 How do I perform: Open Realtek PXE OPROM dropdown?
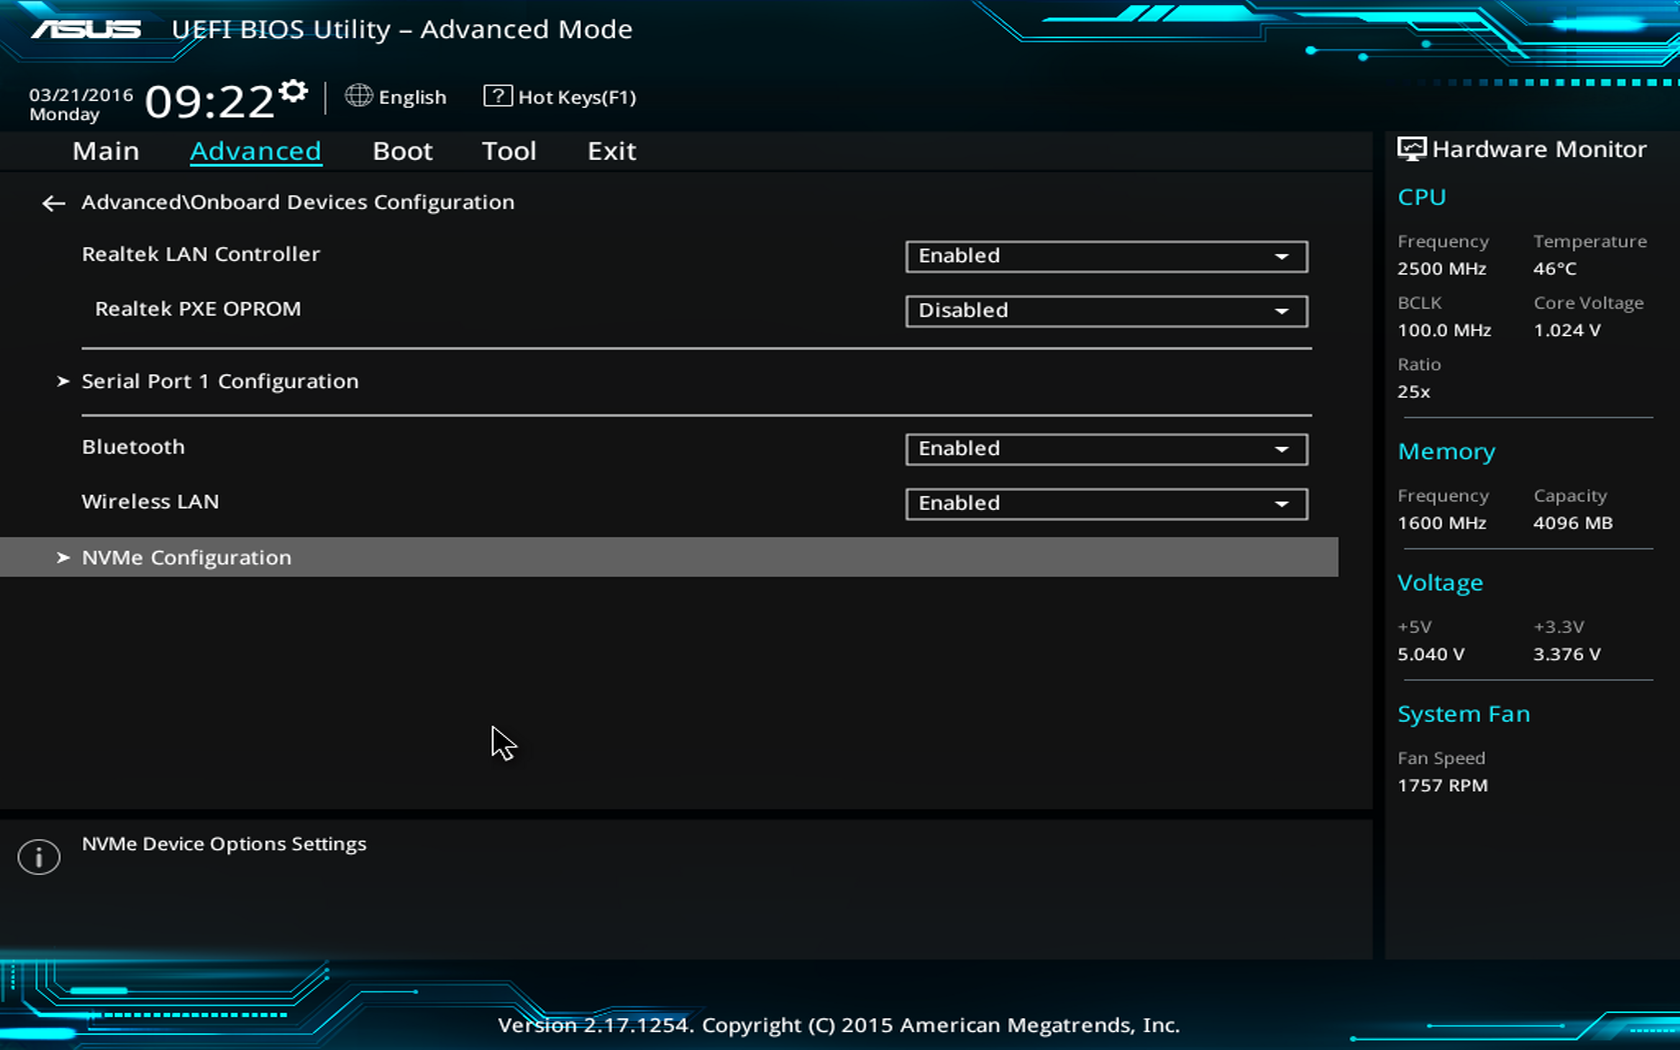[1106, 311]
